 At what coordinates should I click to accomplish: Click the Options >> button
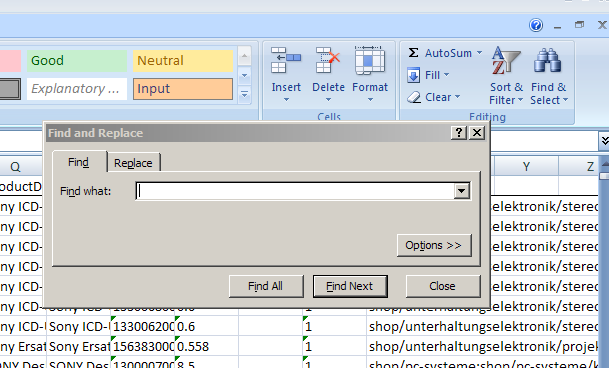(434, 245)
